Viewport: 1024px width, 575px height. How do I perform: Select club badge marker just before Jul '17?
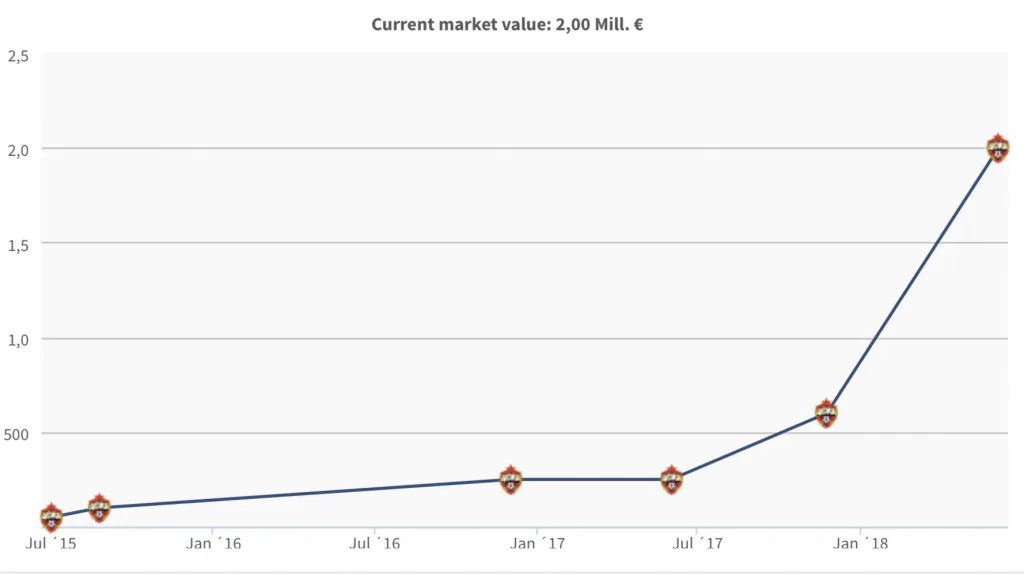[672, 480]
